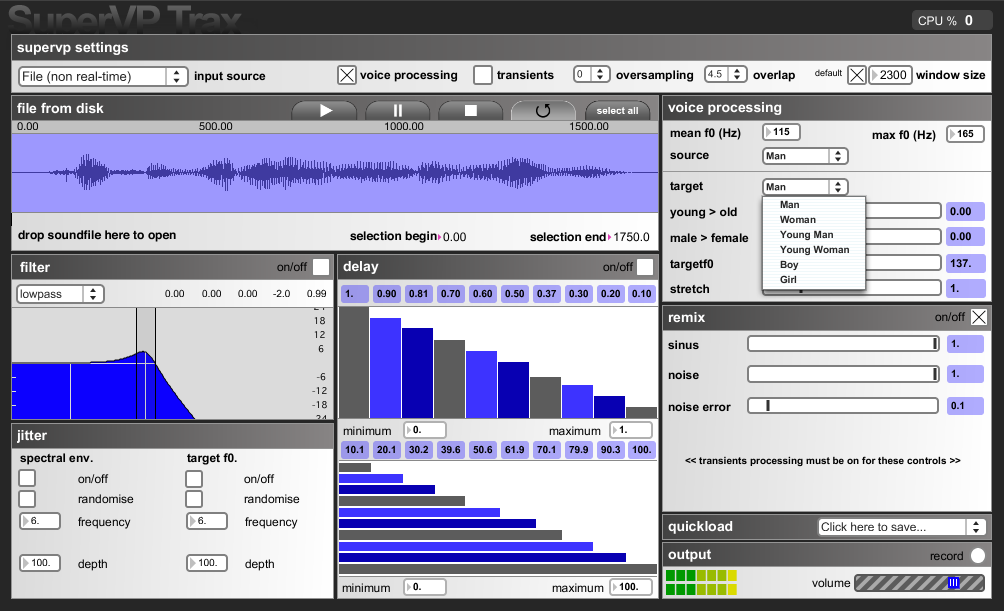Click the sinus remix slider
1004x611 pixels.
click(x=843, y=344)
